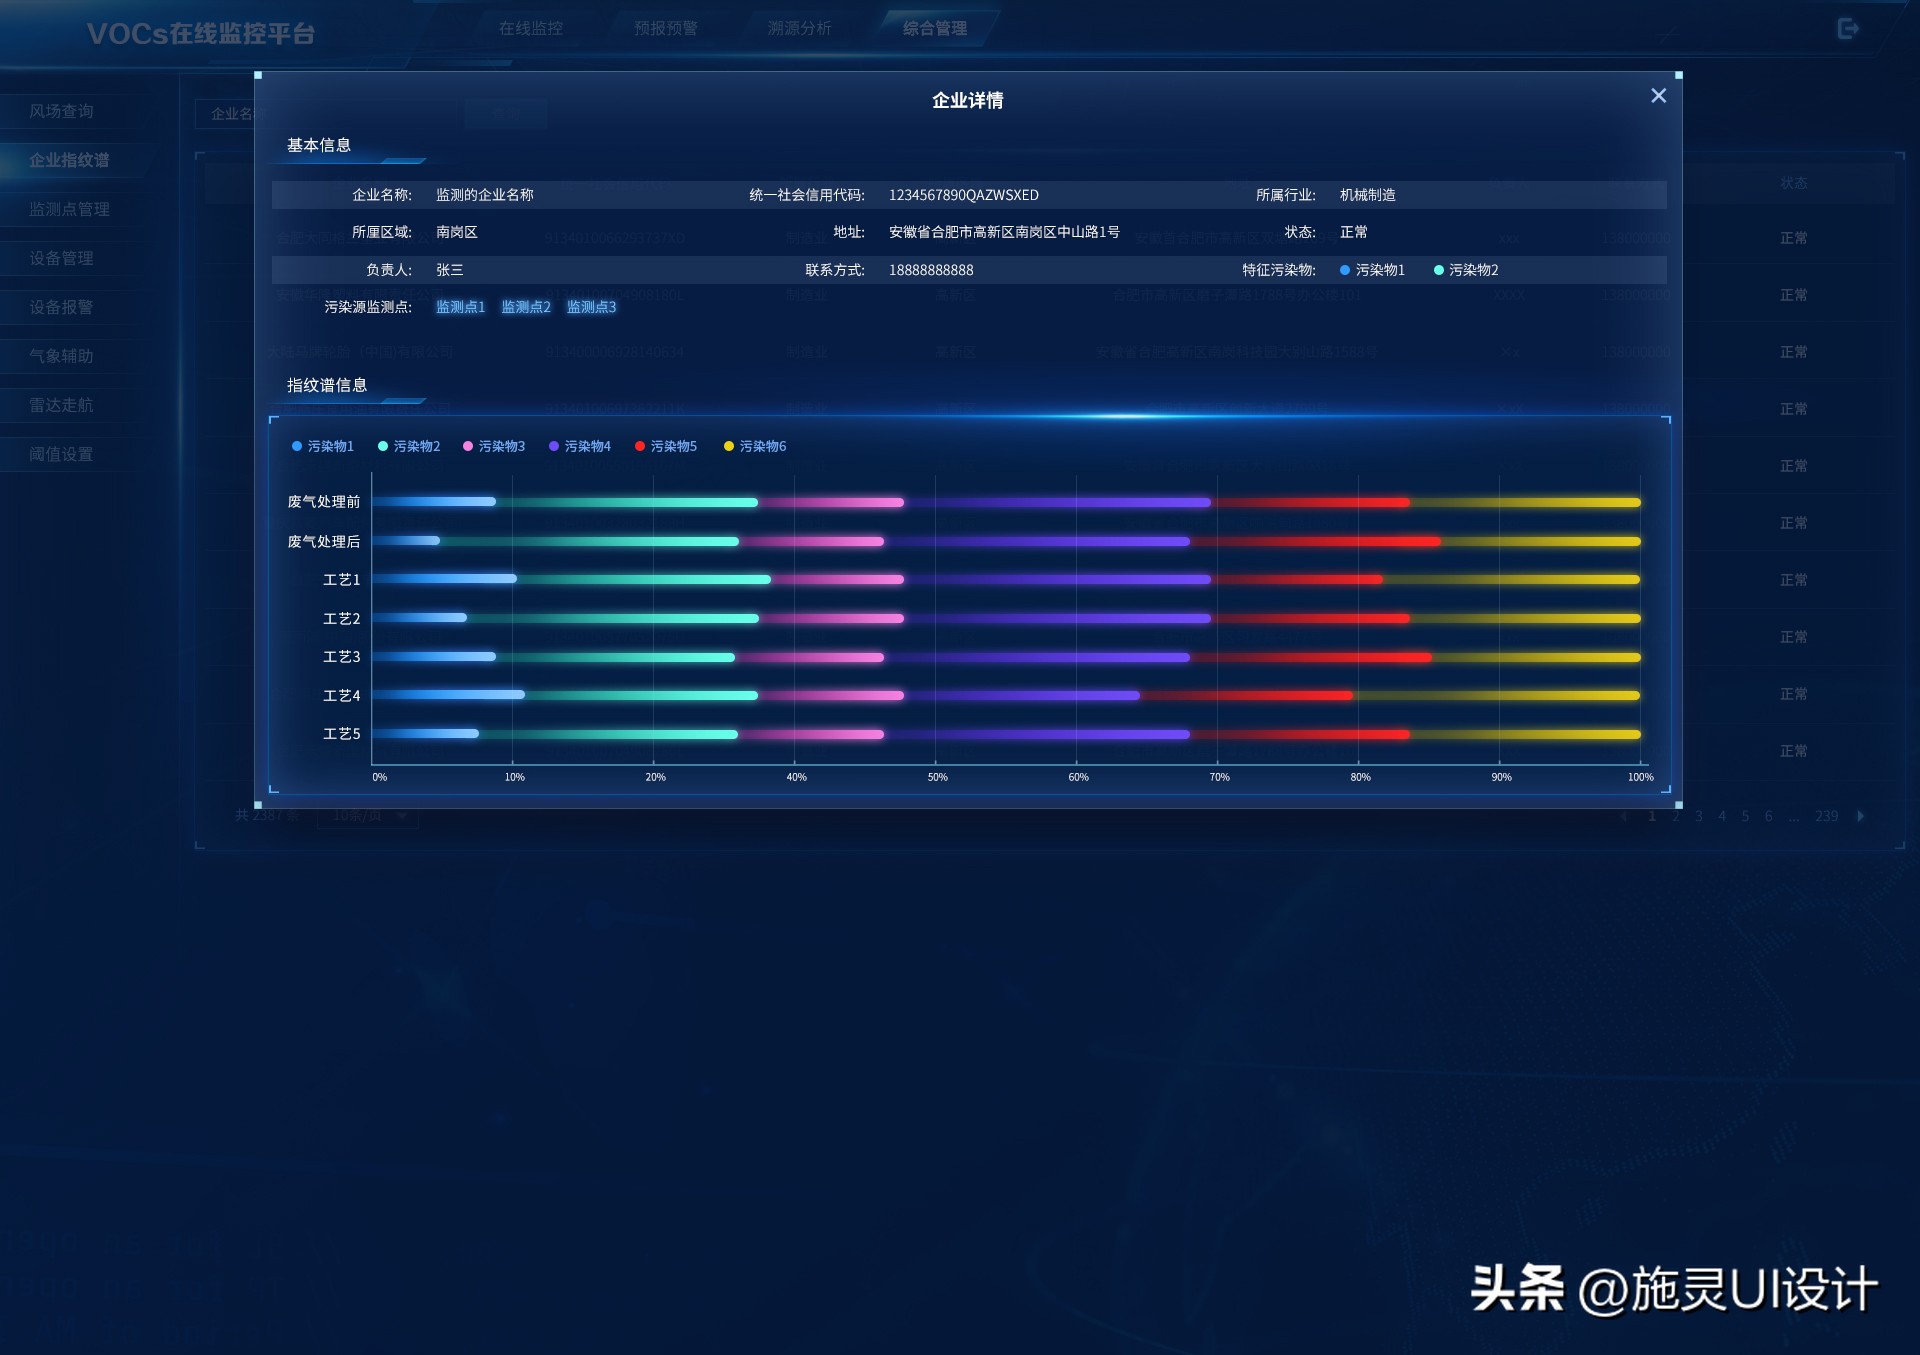This screenshot has height=1355, width=1920.
Task: Click the 废气处理前 bar for 污染物5
Action: [x=1310, y=502]
